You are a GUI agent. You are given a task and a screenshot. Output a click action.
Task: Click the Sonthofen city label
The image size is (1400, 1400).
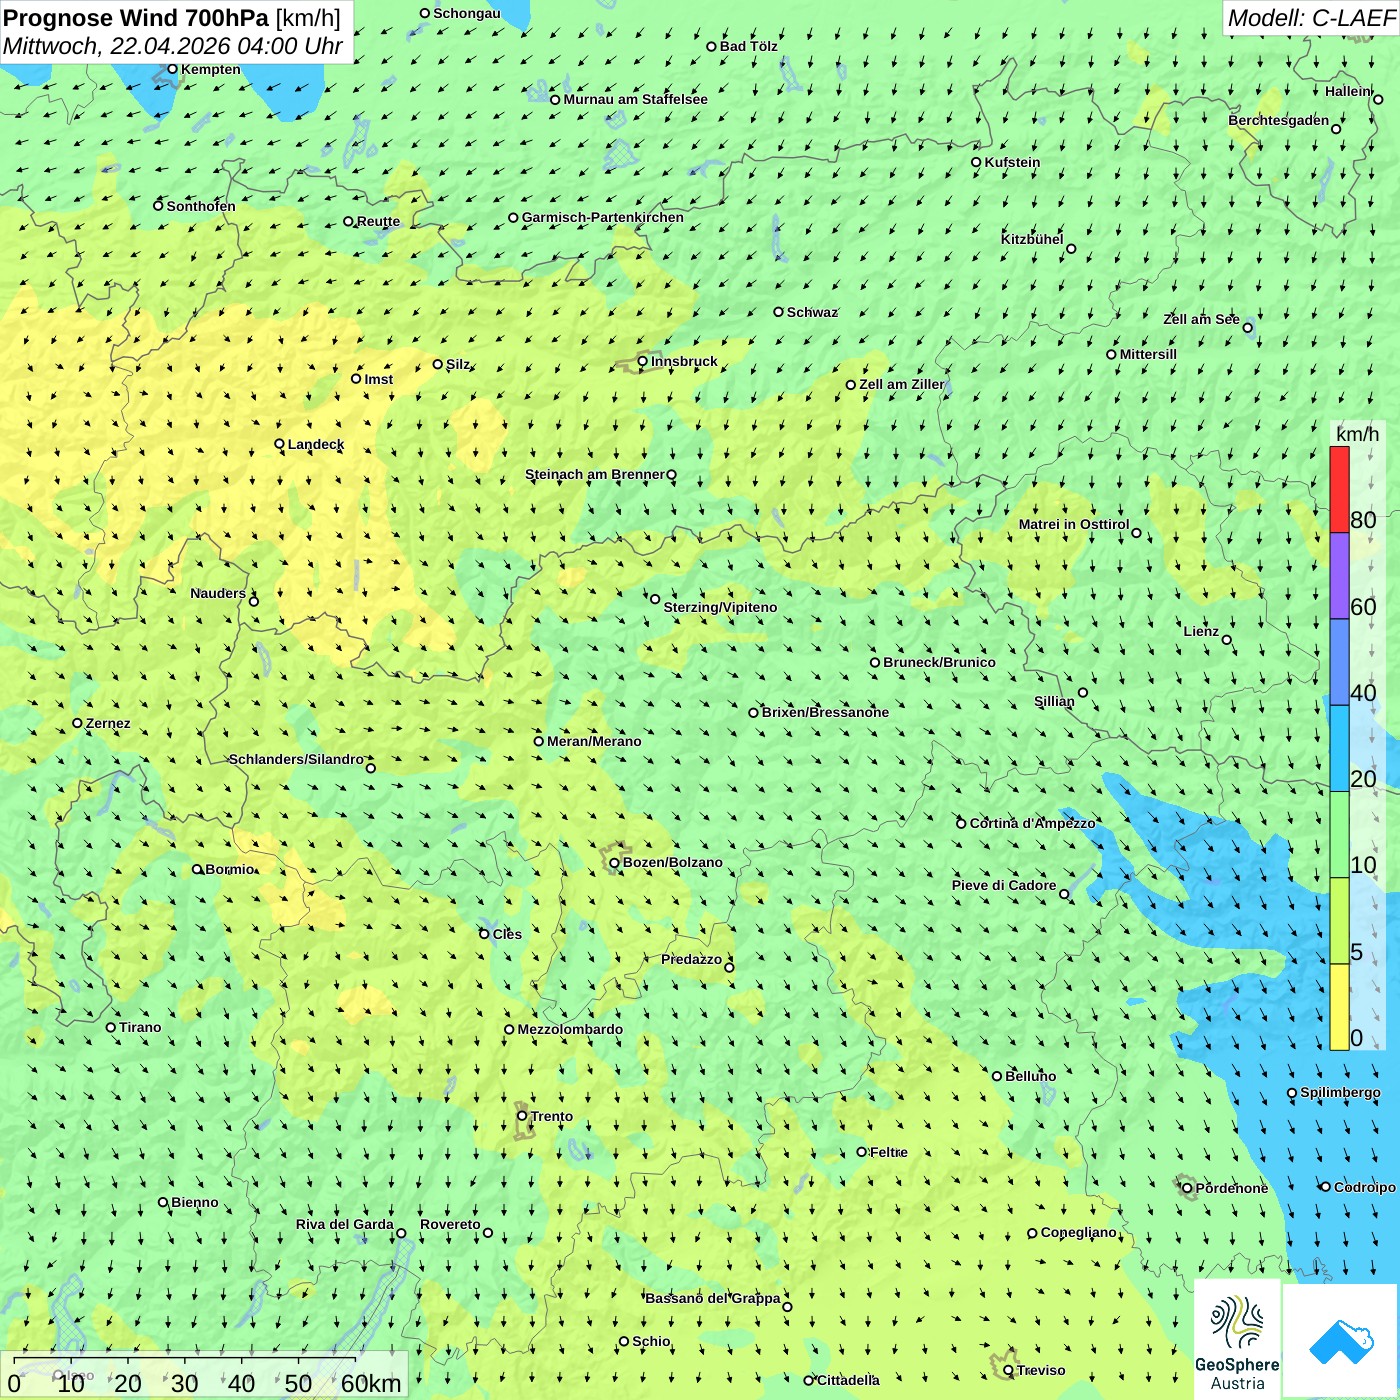point(201,206)
